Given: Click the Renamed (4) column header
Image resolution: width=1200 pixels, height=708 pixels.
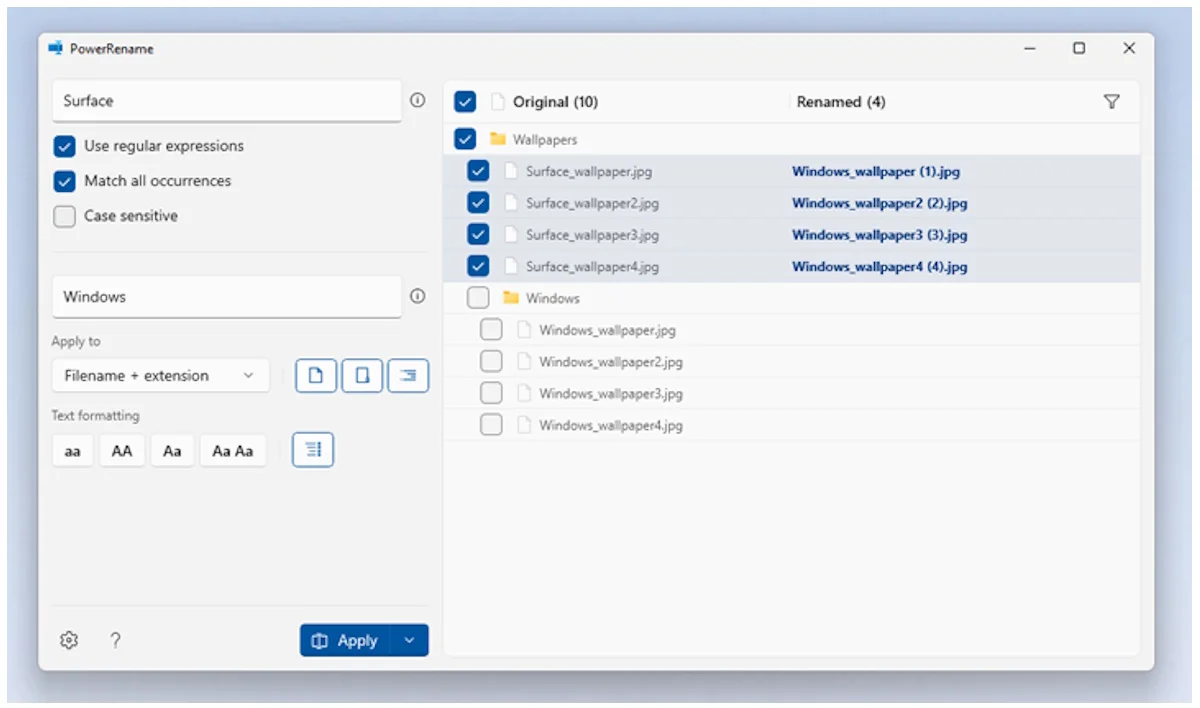Looking at the screenshot, I should tap(841, 101).
